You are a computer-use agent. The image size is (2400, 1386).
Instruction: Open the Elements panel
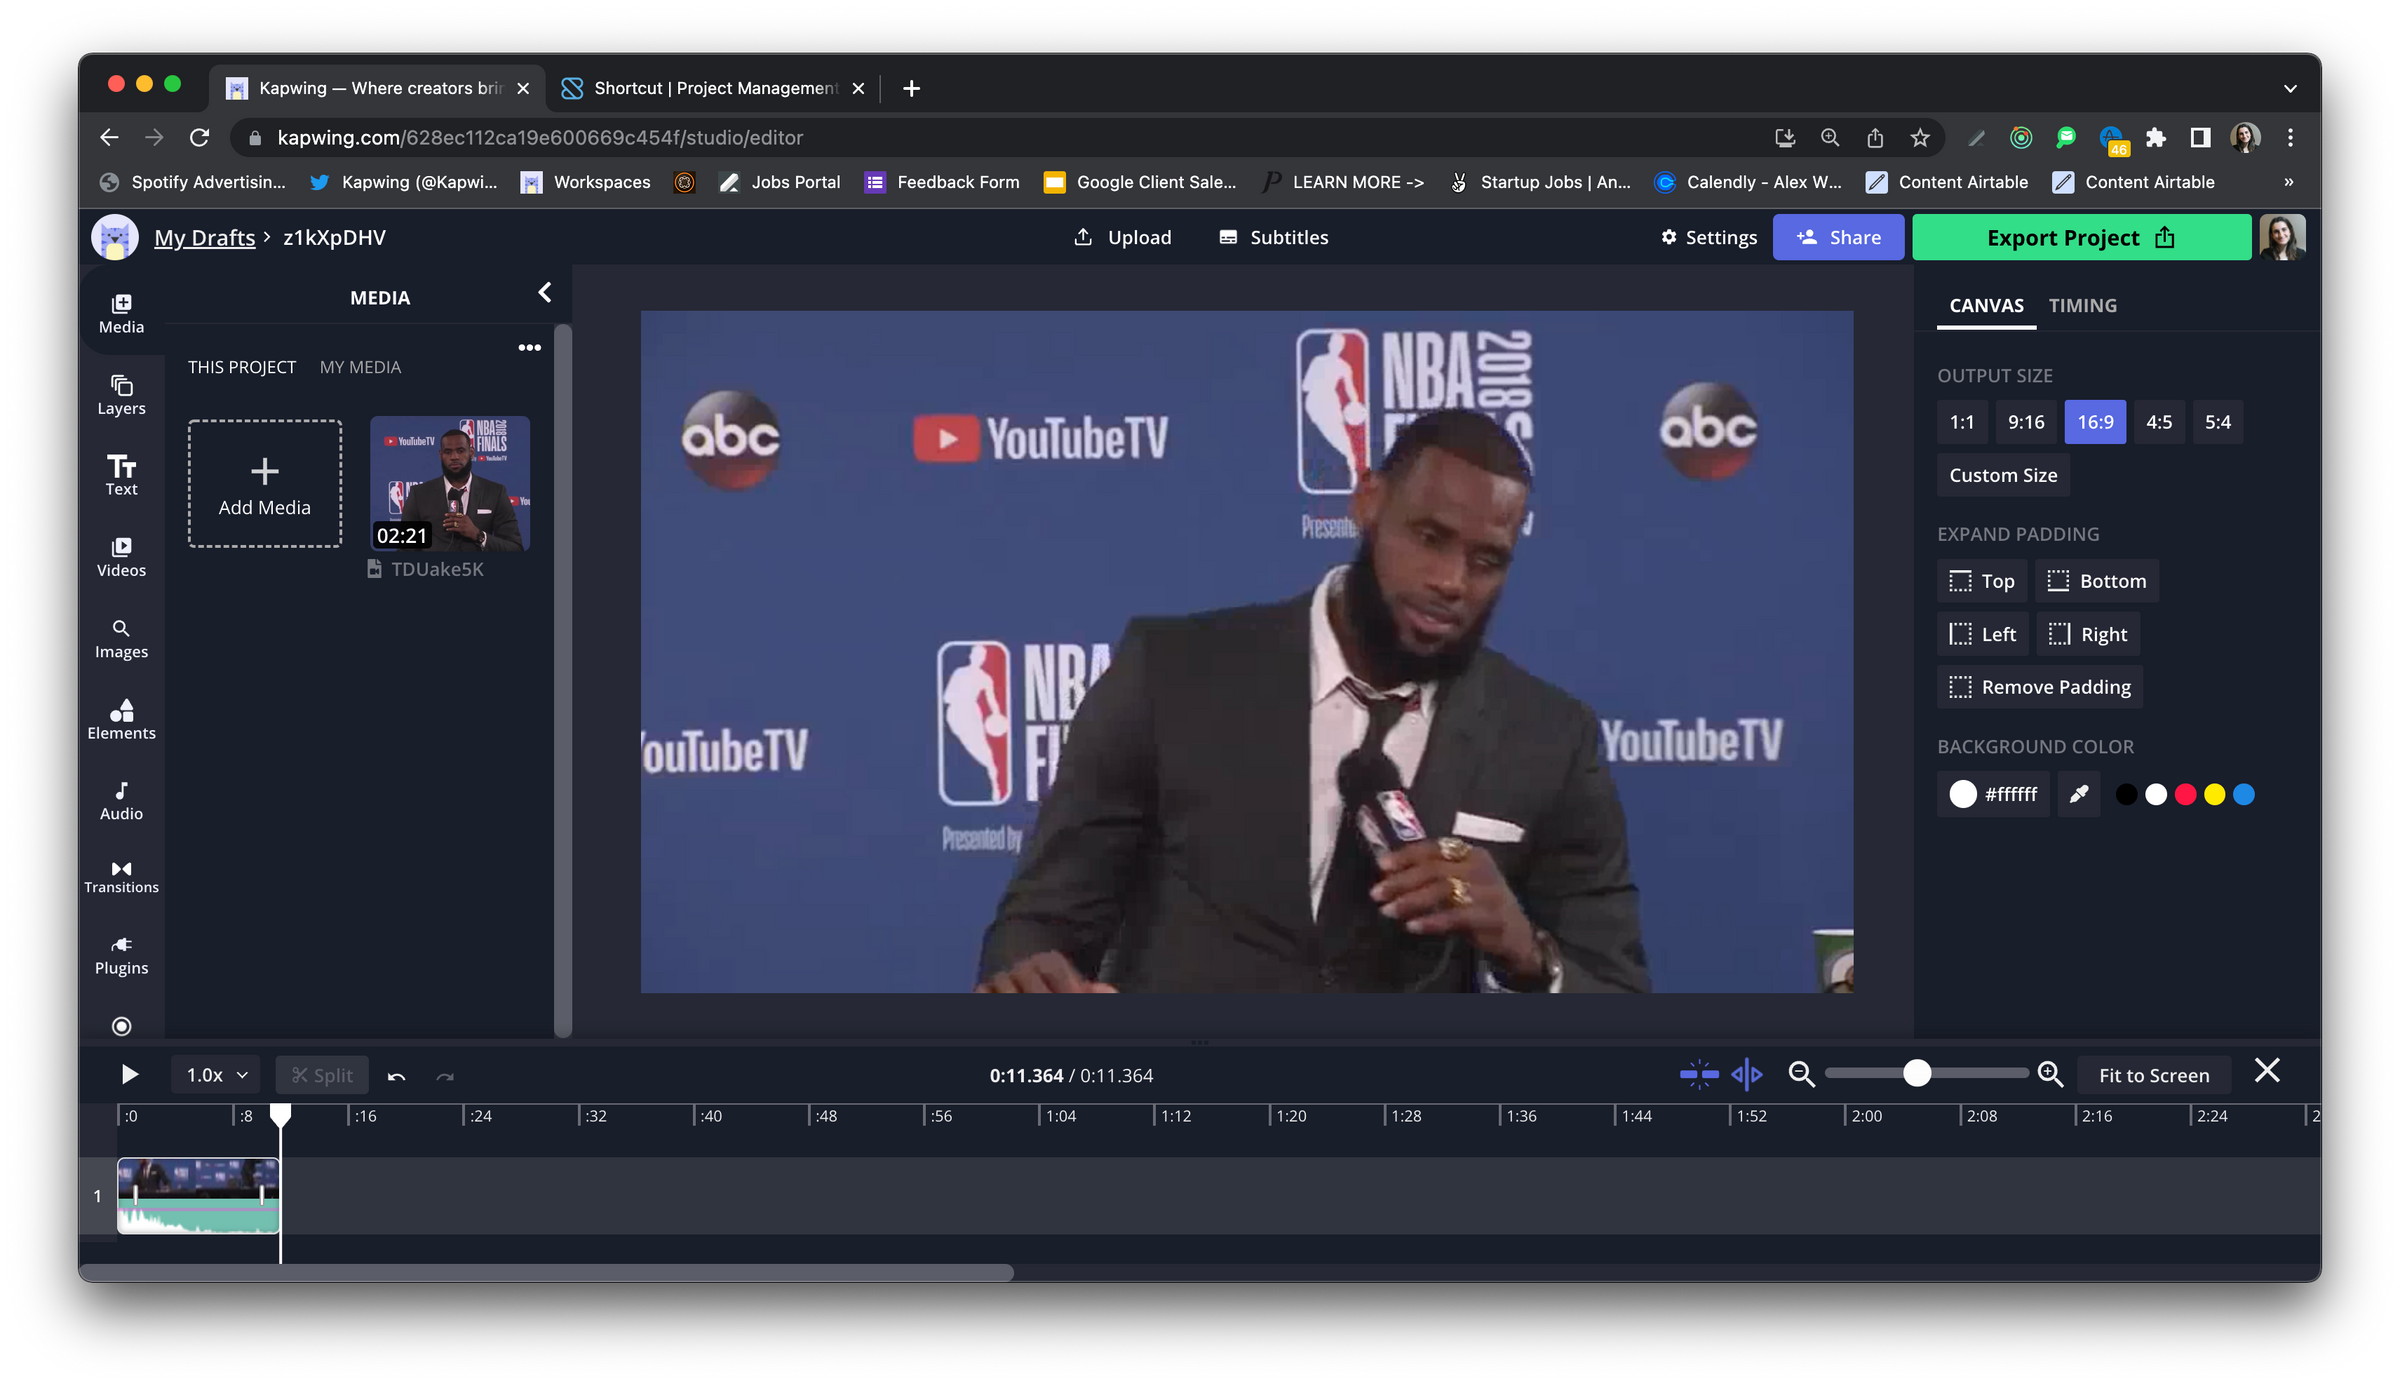pos(120,718)
